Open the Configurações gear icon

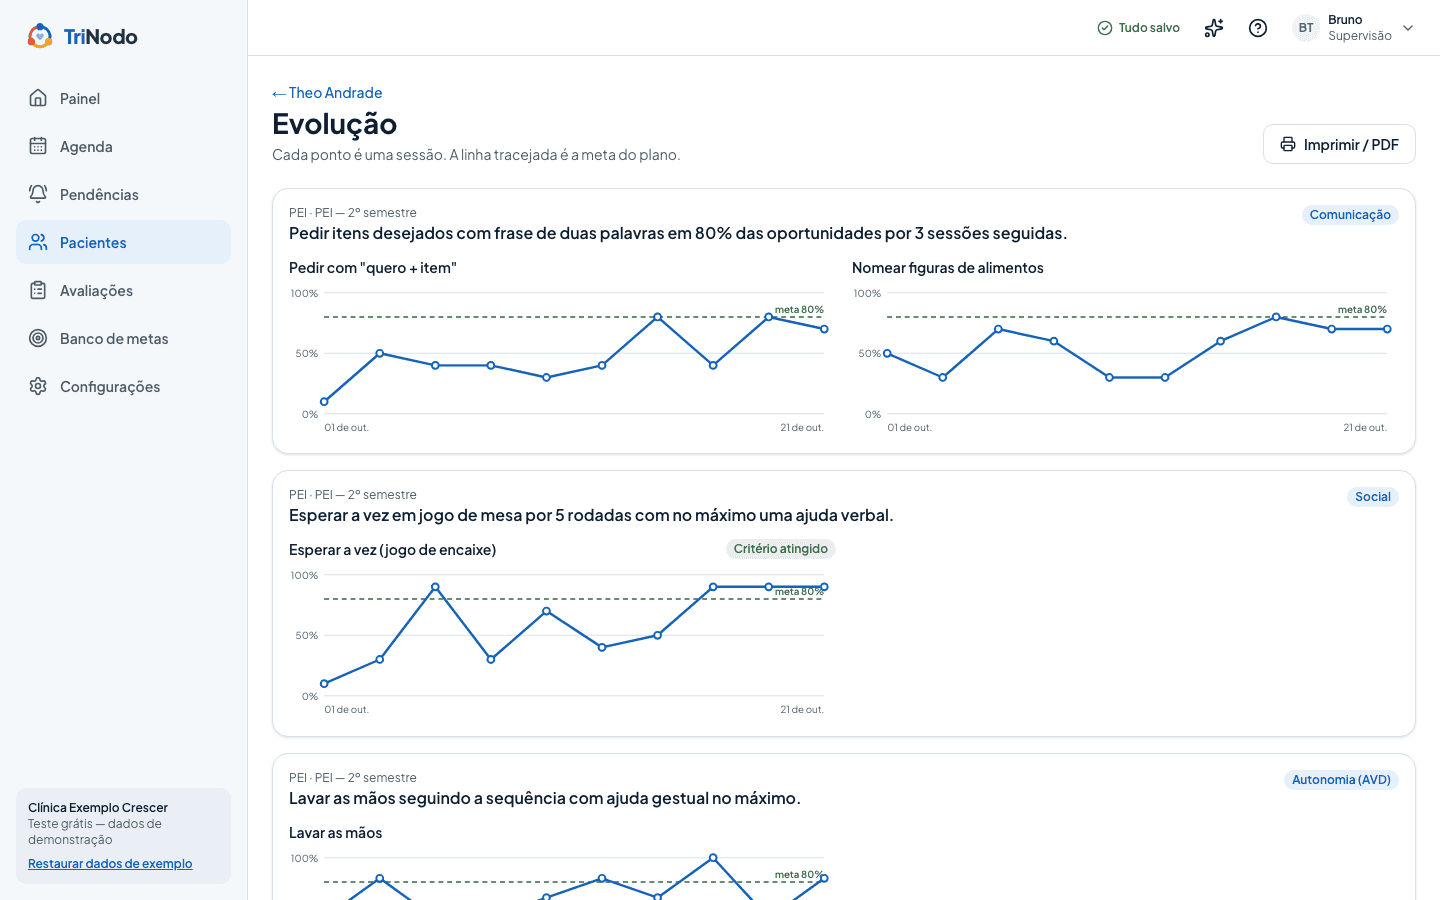38,386
